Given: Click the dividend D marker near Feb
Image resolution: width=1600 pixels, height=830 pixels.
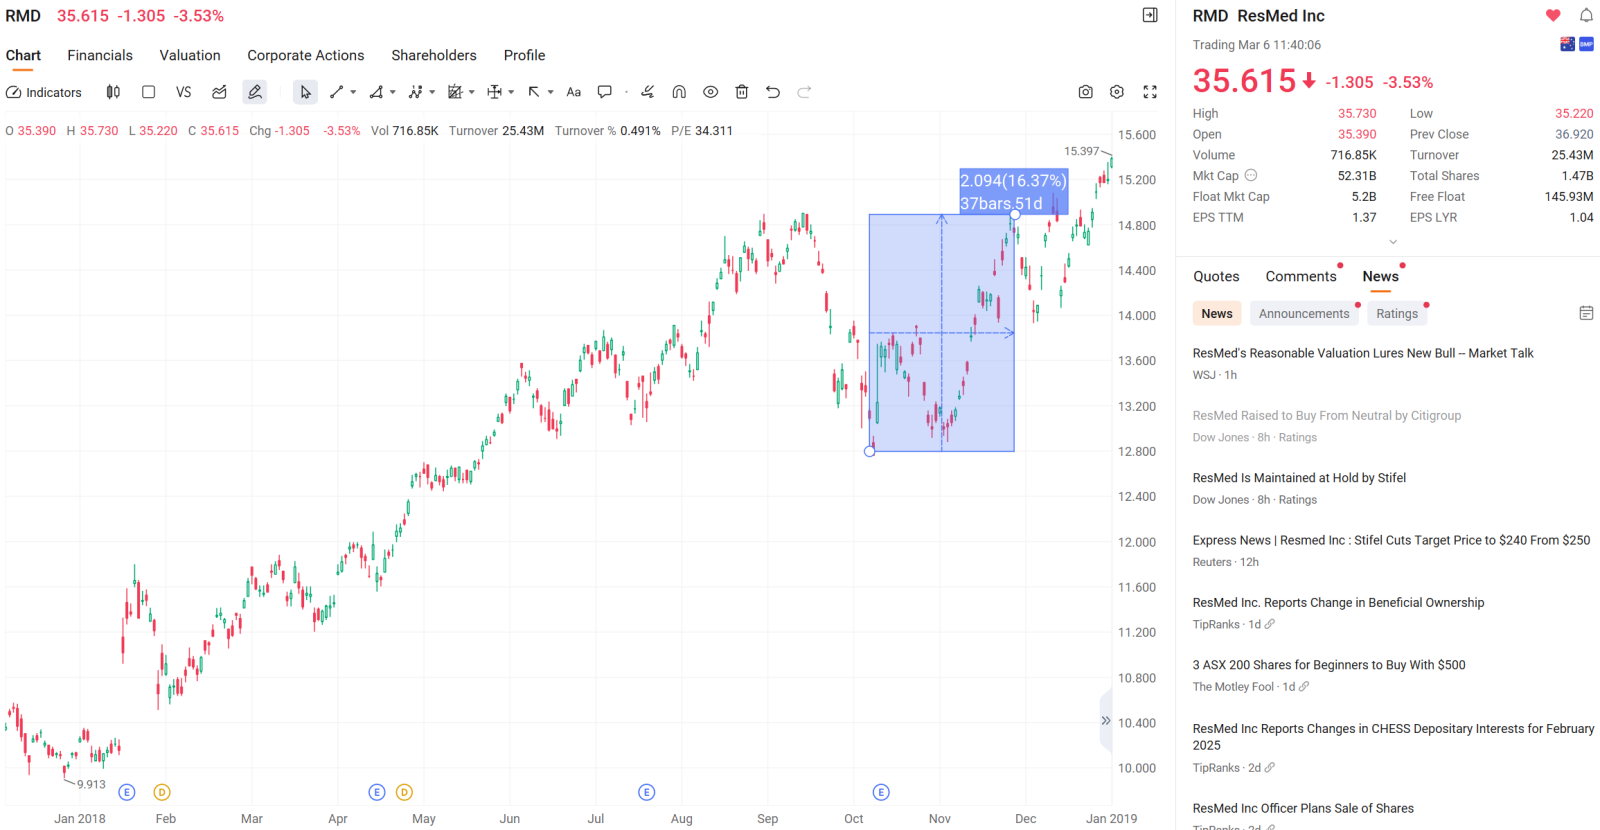Looking at the screenshot, I should pyautogui.click(x=162, y=792).
